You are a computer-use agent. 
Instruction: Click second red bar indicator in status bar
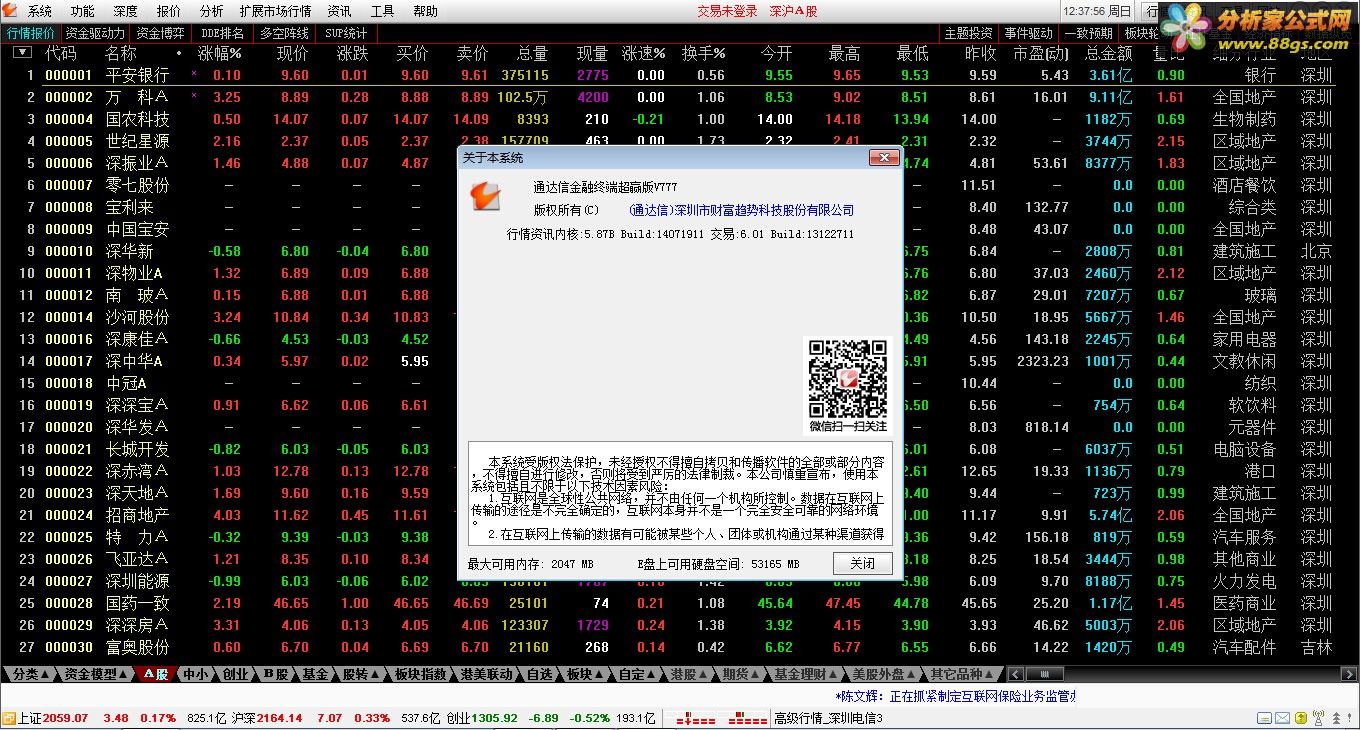click(x=747, y=718)
